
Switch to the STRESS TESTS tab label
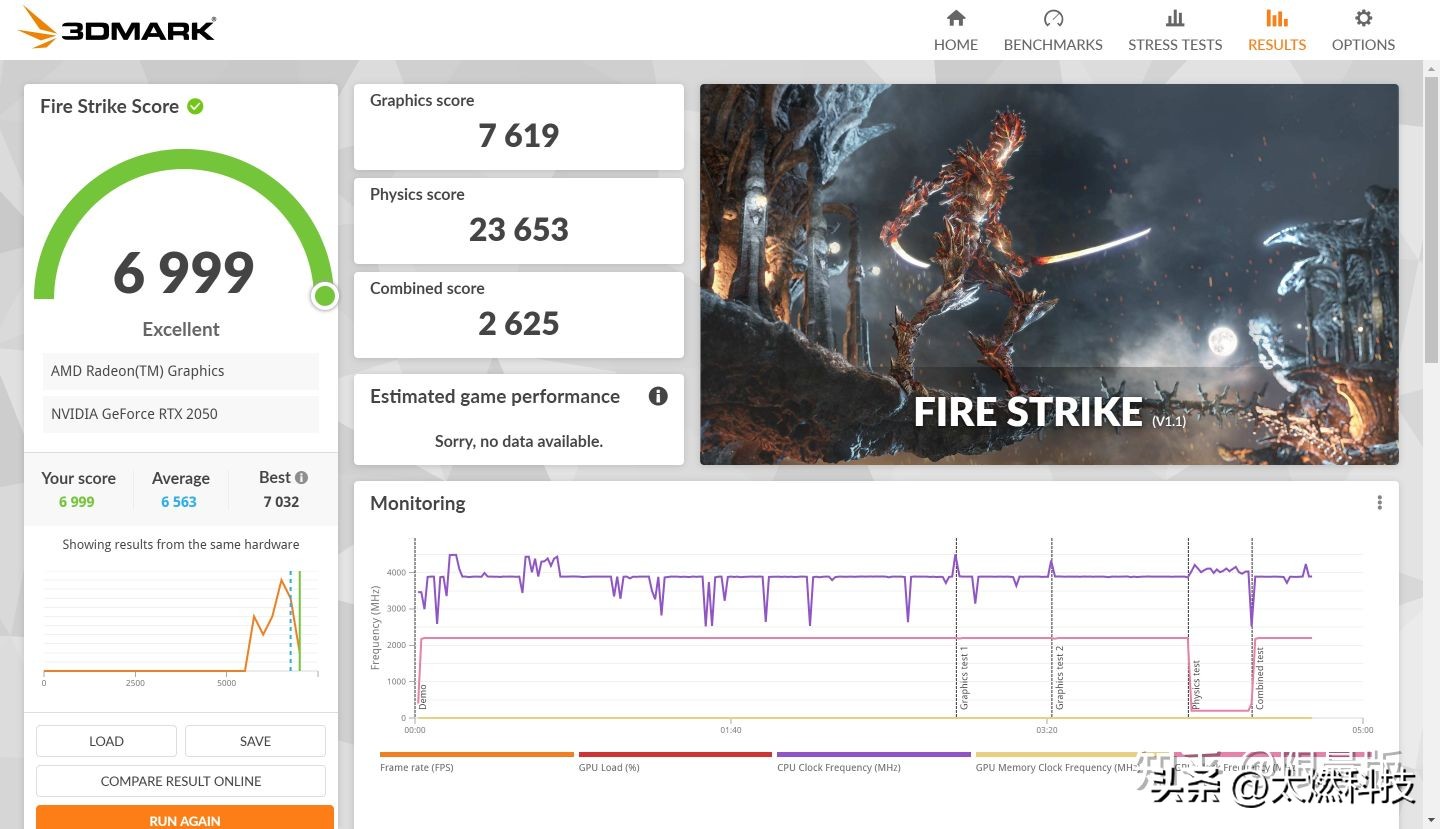1175,45
